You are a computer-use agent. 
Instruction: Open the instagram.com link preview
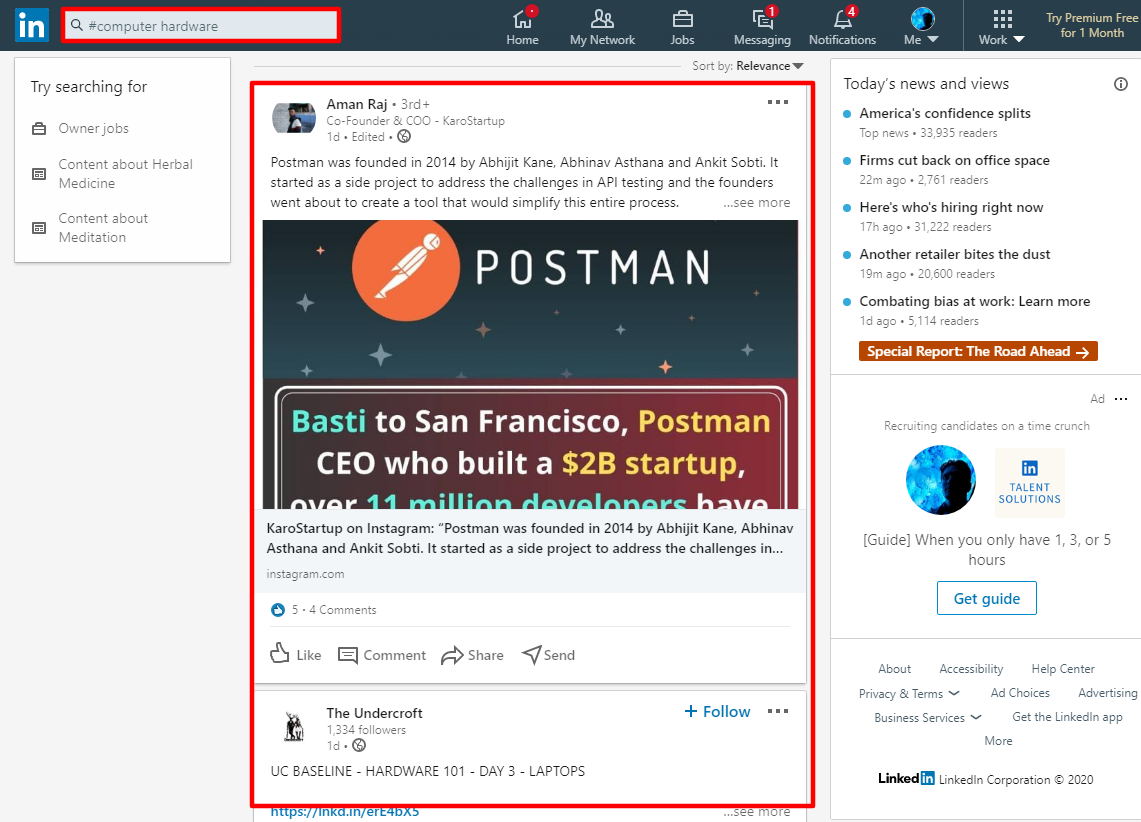[x=530, y=551]
